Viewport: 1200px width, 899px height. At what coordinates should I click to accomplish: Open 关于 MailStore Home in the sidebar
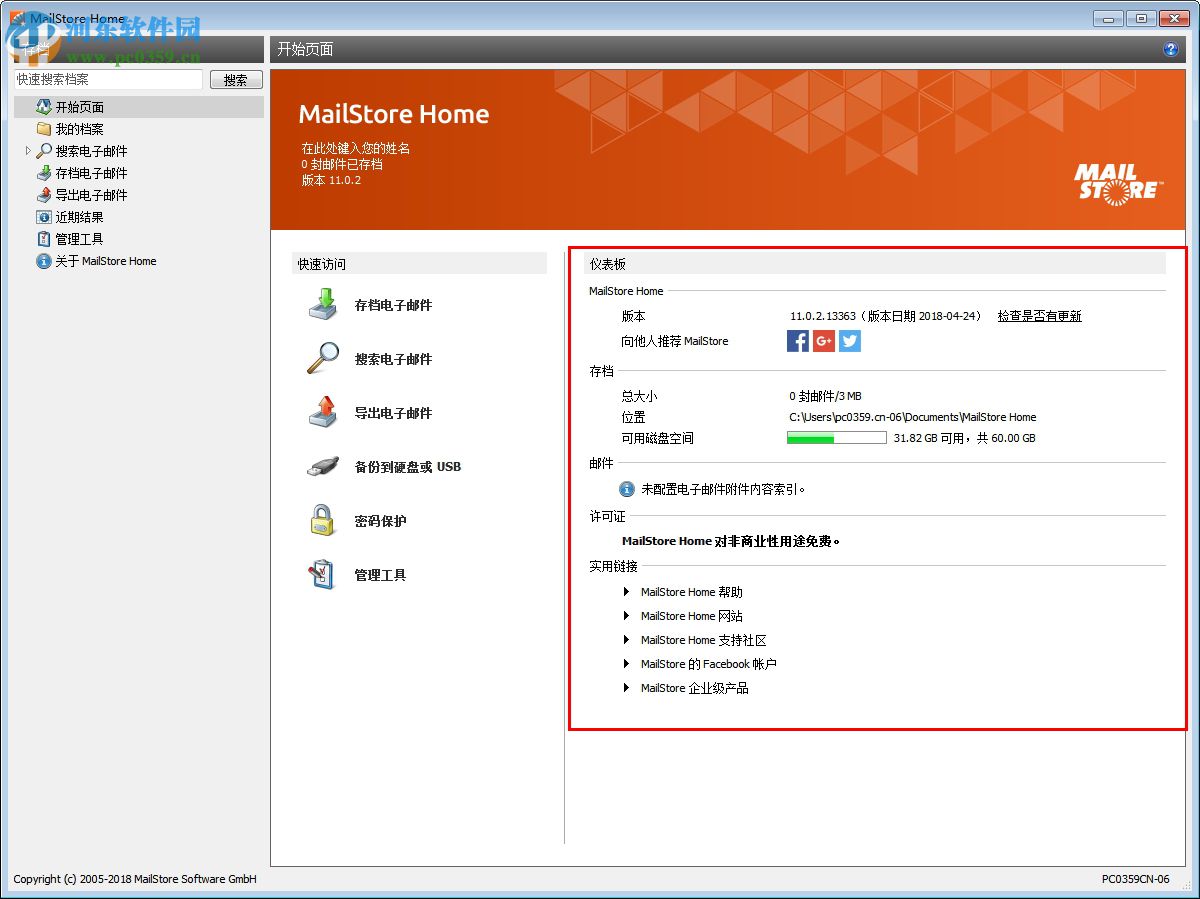click(x=96, y=261)
